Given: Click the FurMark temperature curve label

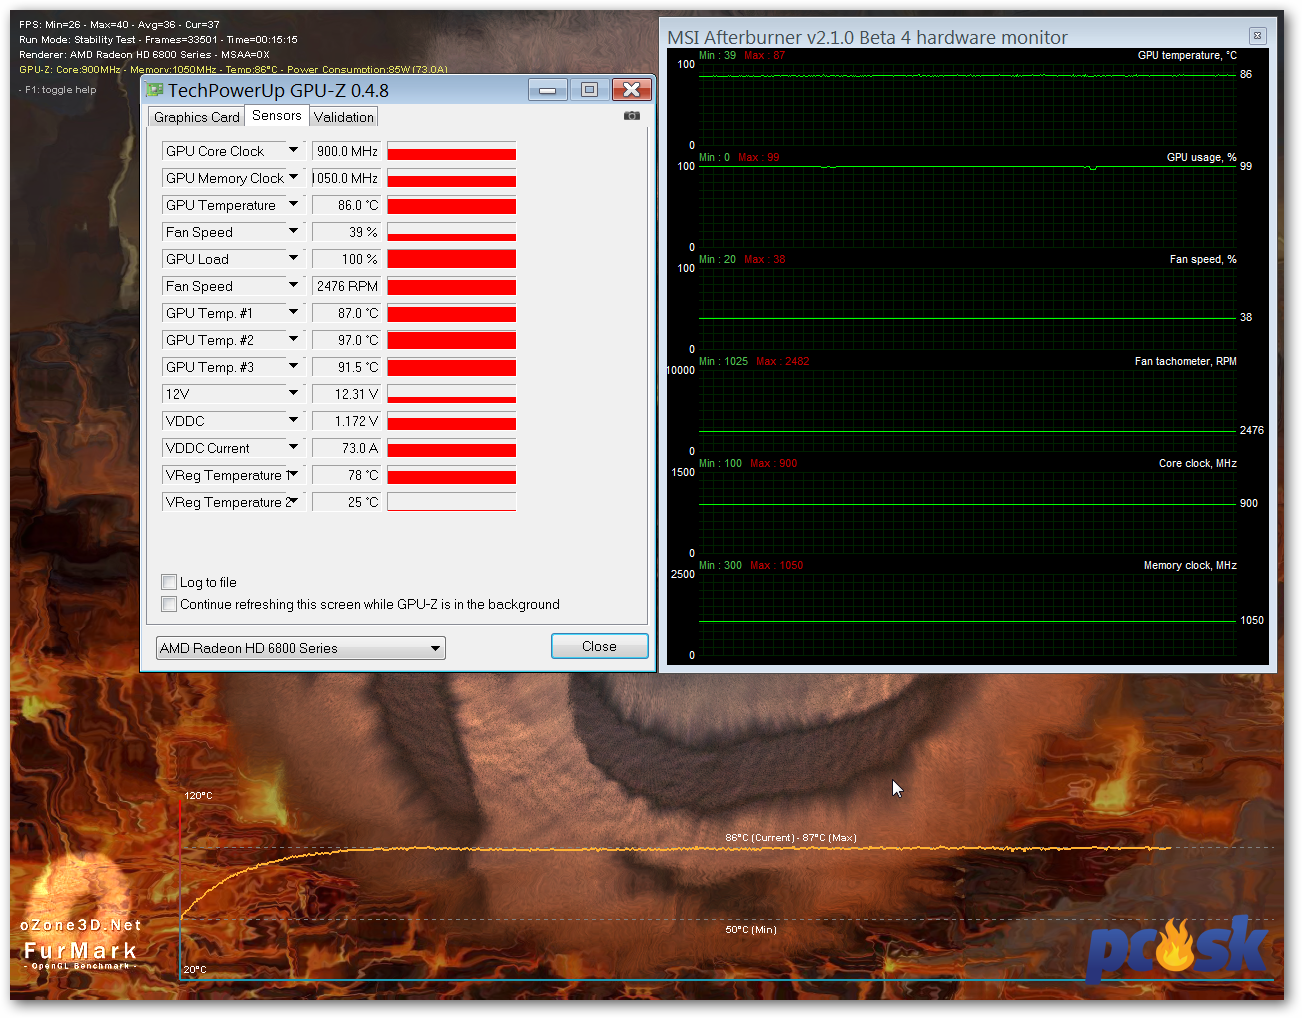Looking at the screenshot, I should pyautogui.click(x=791, y=838).
